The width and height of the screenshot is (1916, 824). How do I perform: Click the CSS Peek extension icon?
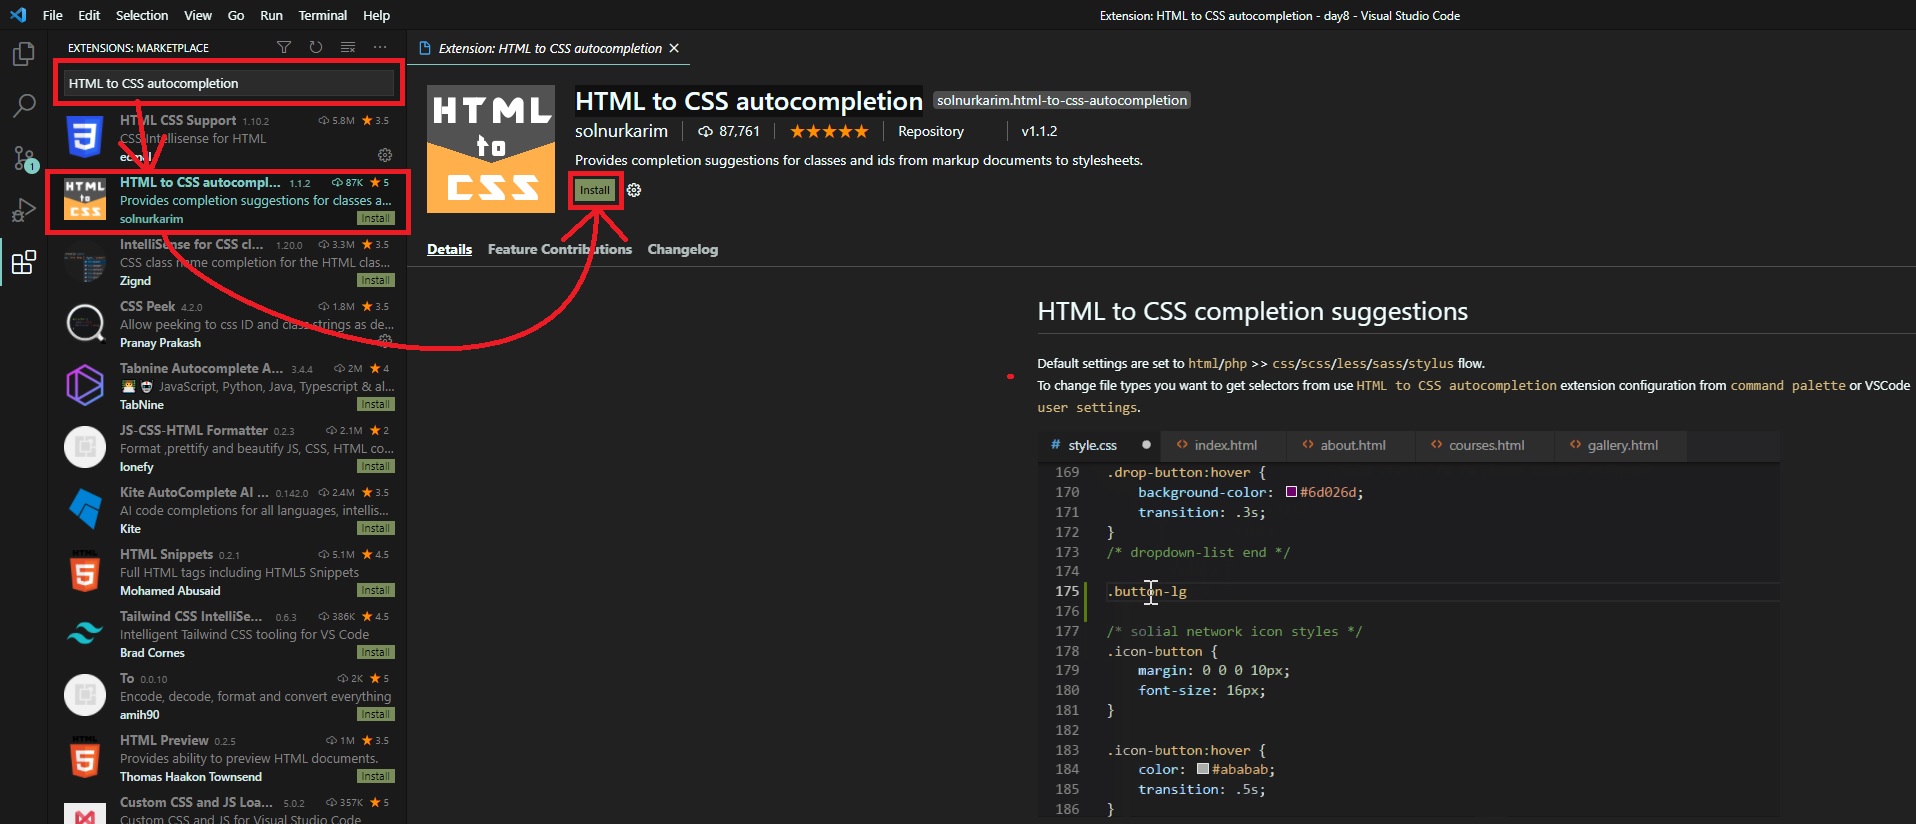(85, 324)
